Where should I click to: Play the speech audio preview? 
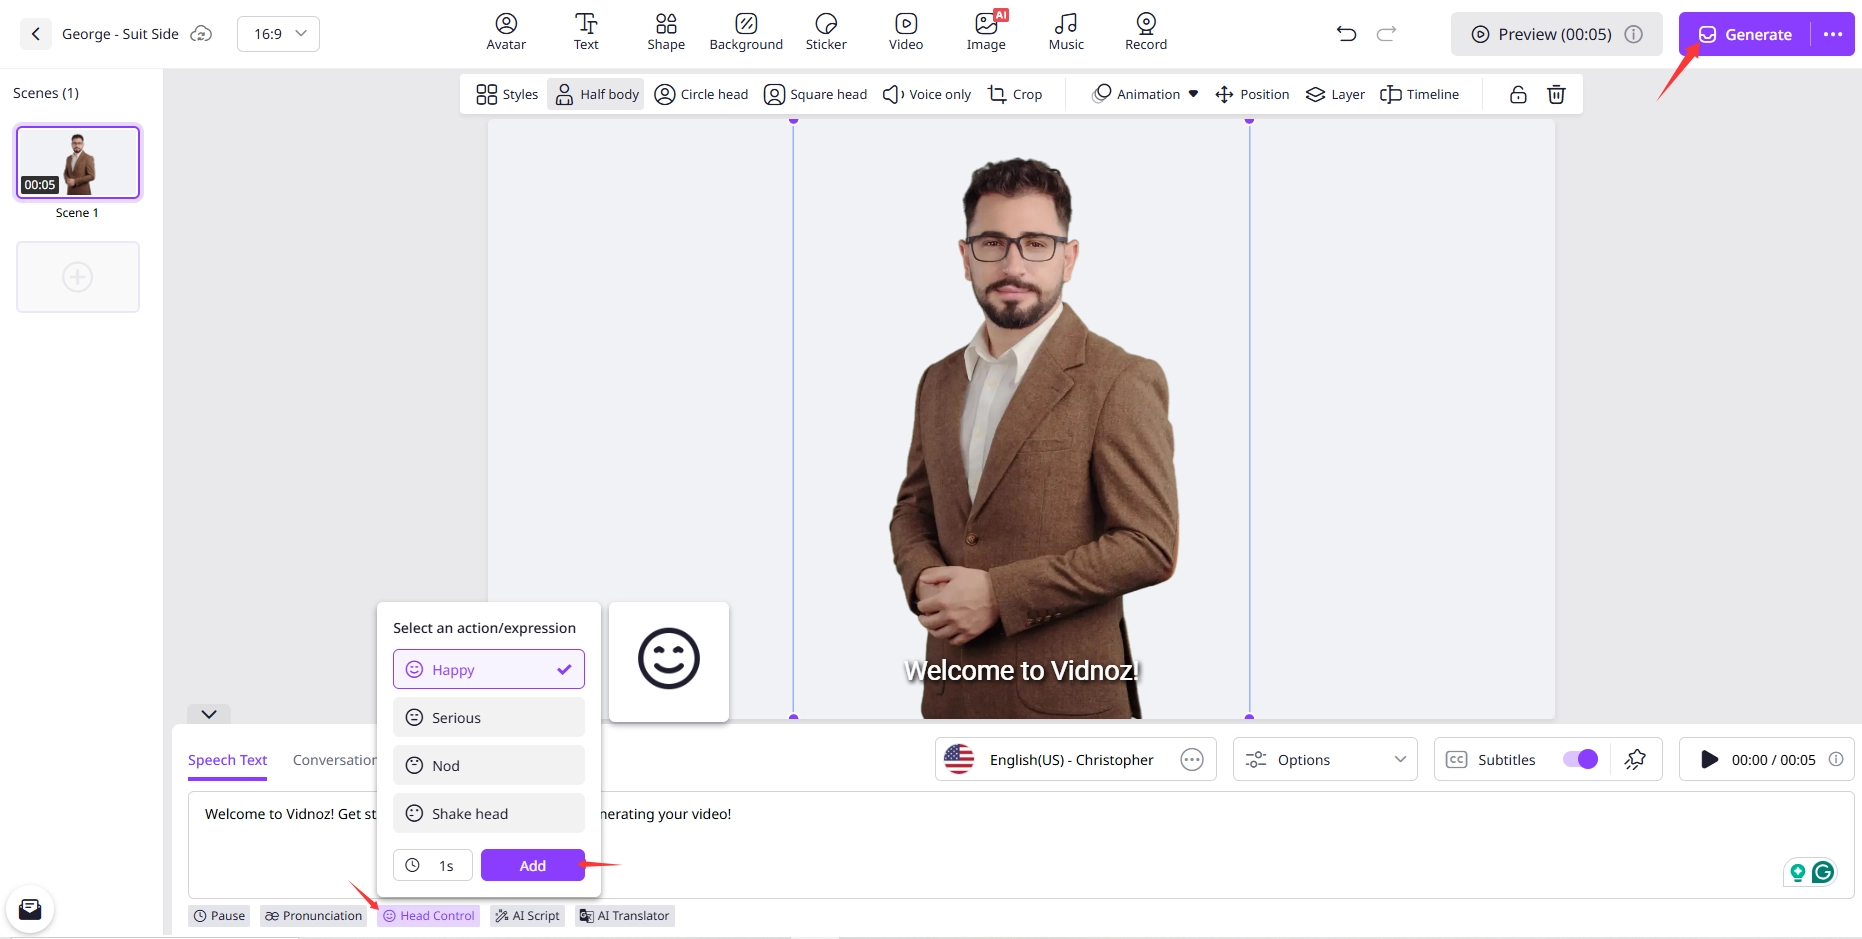[x=1709, y=760]
